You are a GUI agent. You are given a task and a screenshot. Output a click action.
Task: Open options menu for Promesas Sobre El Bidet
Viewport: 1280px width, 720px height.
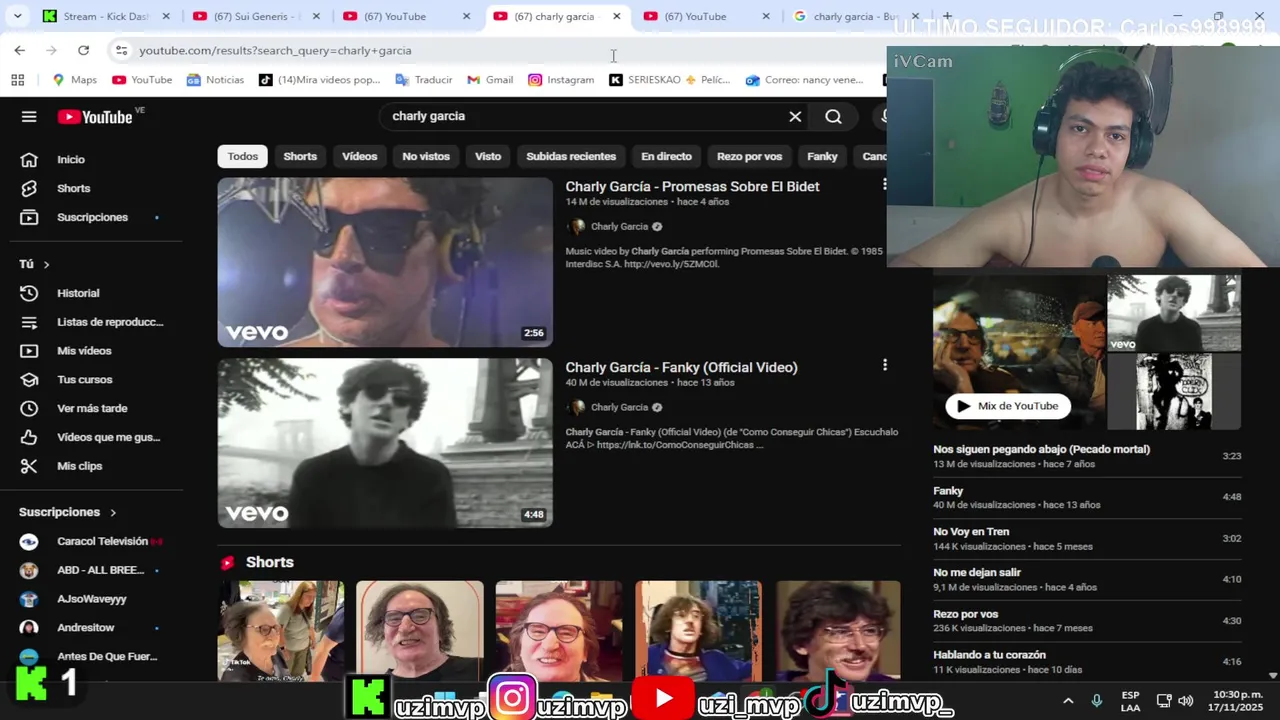point(884,184)
